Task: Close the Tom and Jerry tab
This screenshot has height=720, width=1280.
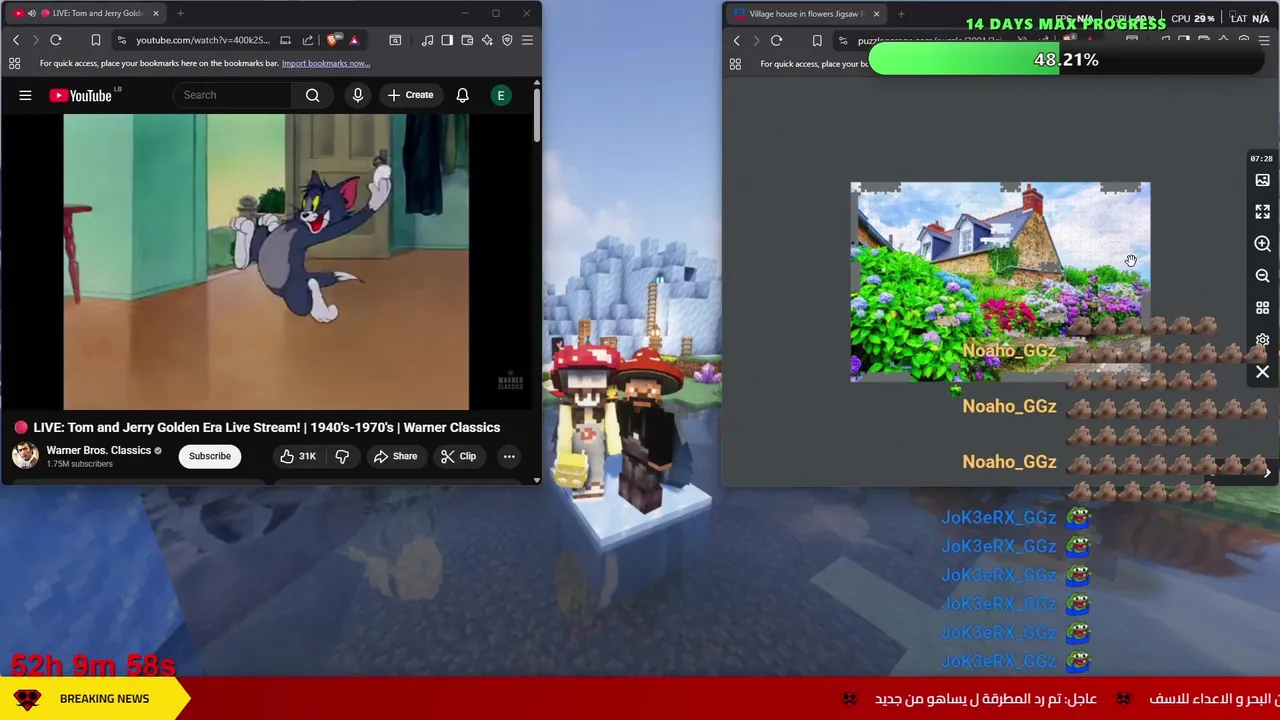Action: (155, 13)
